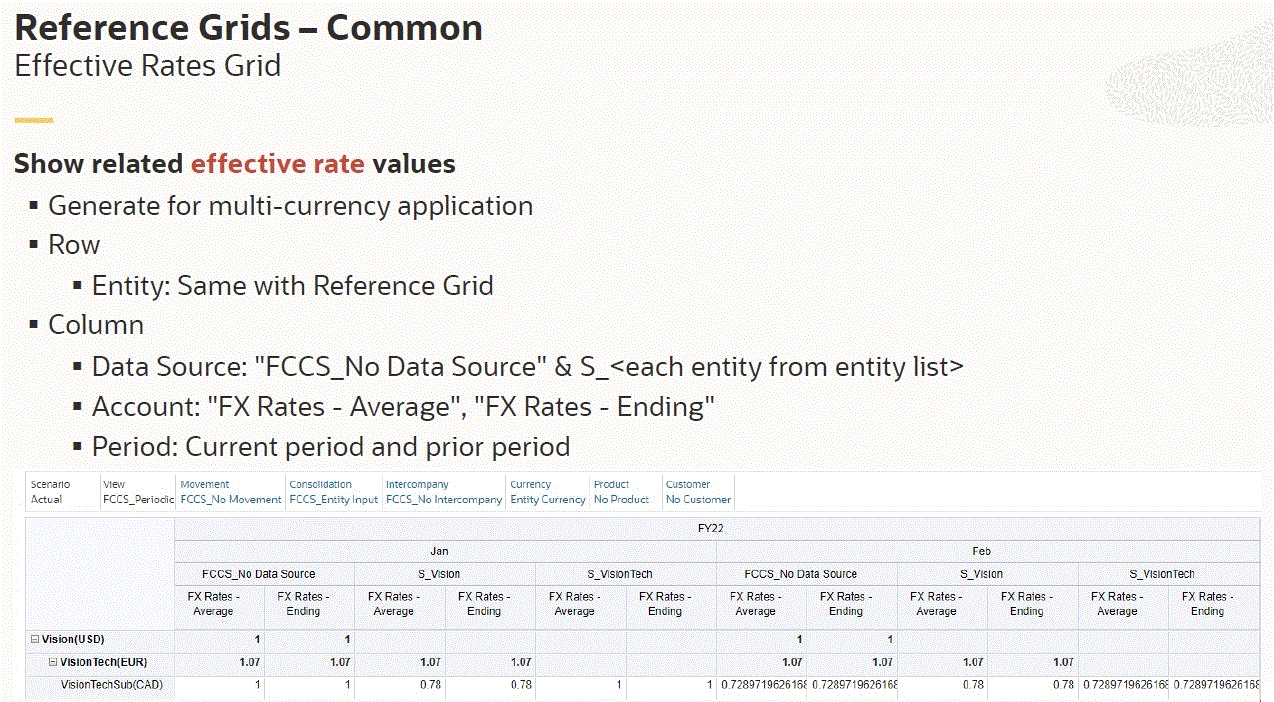Click VisionTech(EUR) Feb S_Vision Average 1.07 cell

[x=943, y=662]
